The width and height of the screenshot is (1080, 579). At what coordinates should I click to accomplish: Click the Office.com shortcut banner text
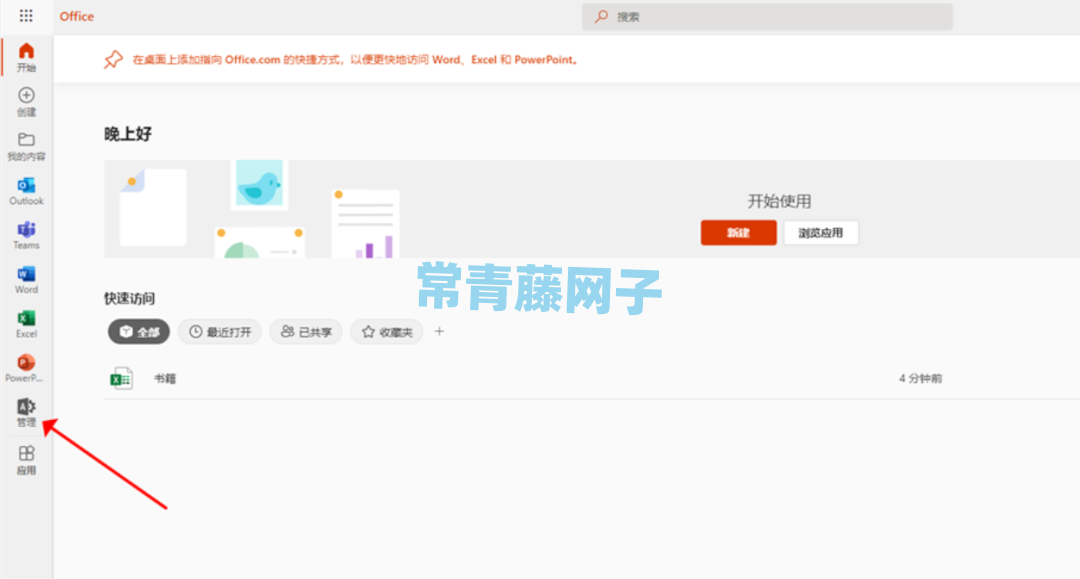point(355,60)
